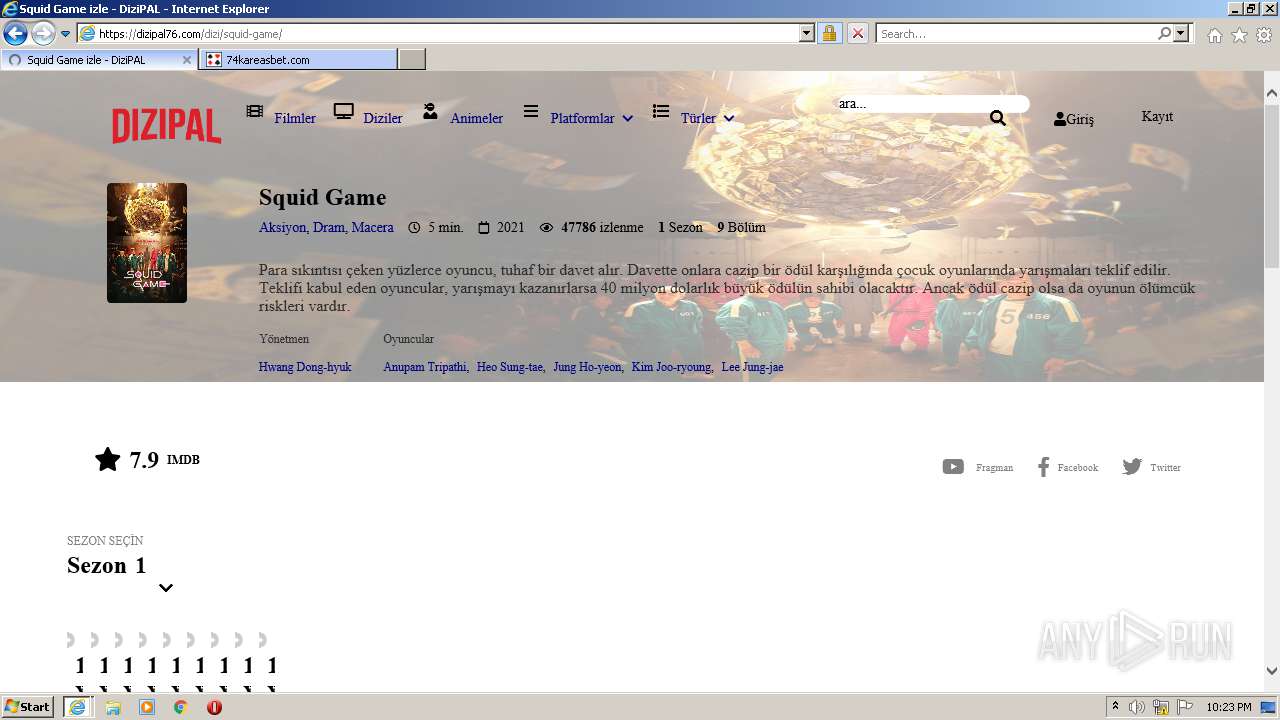The width and height of the screenshot is (1280, 720).
Task: Click the Twitter share icon
Action: point(1132,467)
